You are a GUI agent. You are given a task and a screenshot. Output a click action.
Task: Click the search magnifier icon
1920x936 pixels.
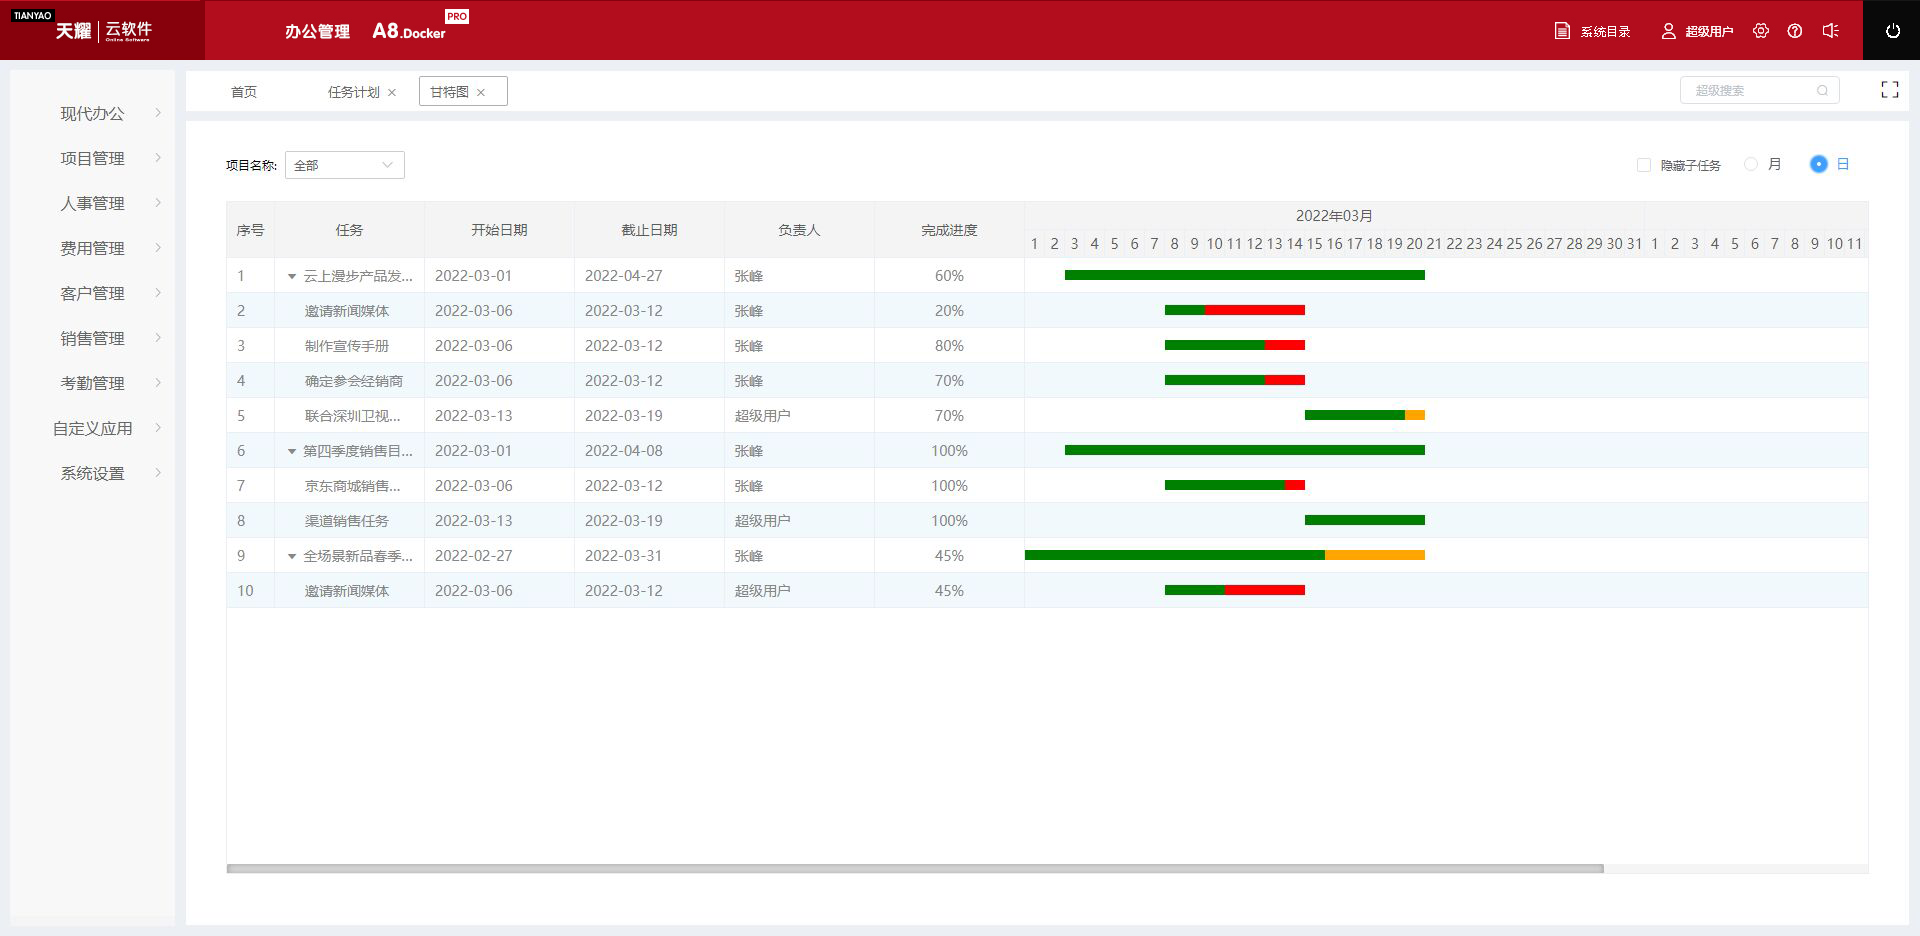tap(1822, 91)
